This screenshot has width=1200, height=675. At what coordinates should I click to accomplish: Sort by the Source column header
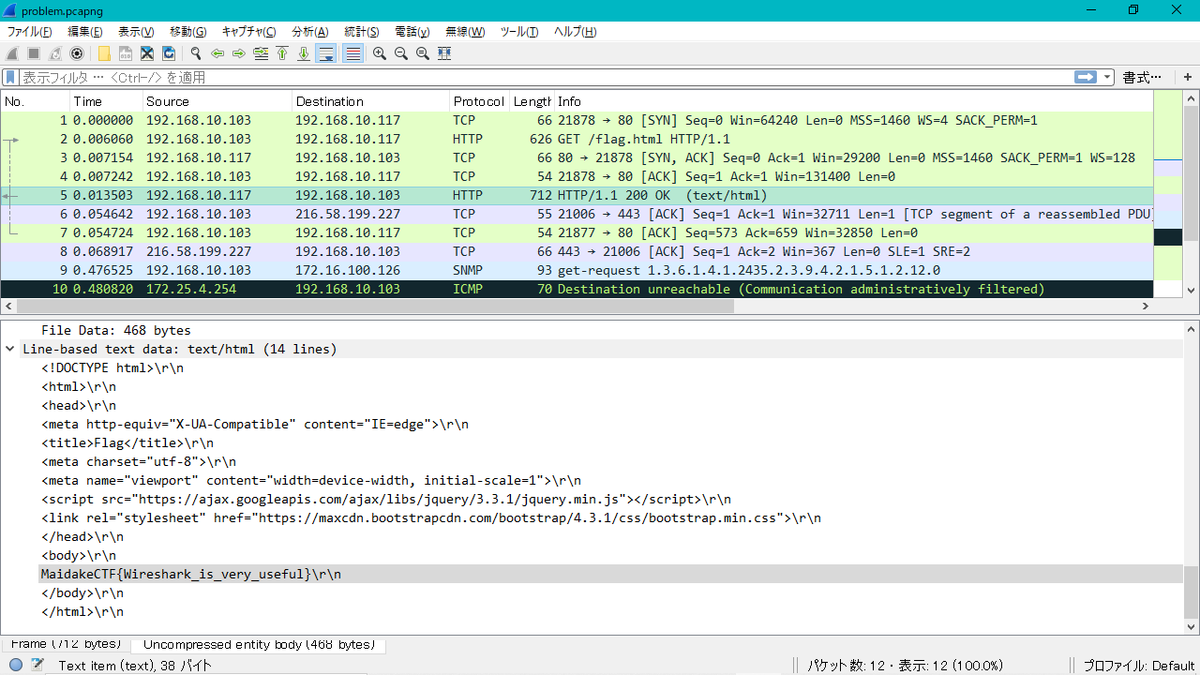[x=217, y=101]
